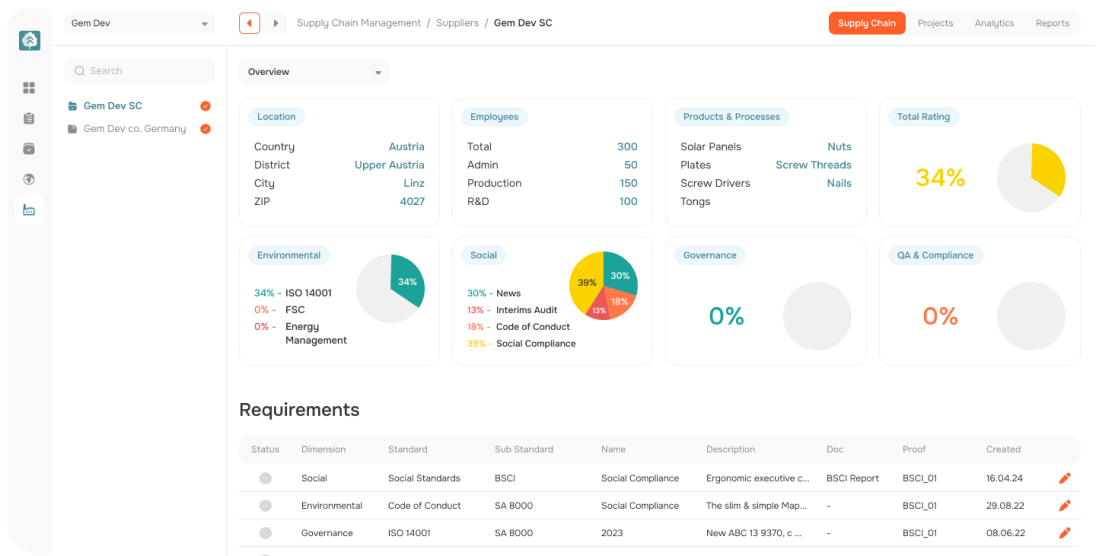Expand the Gem Dev co. Germany folder
This screenshot has height=556, width=1096.
[x=72, y=129]
